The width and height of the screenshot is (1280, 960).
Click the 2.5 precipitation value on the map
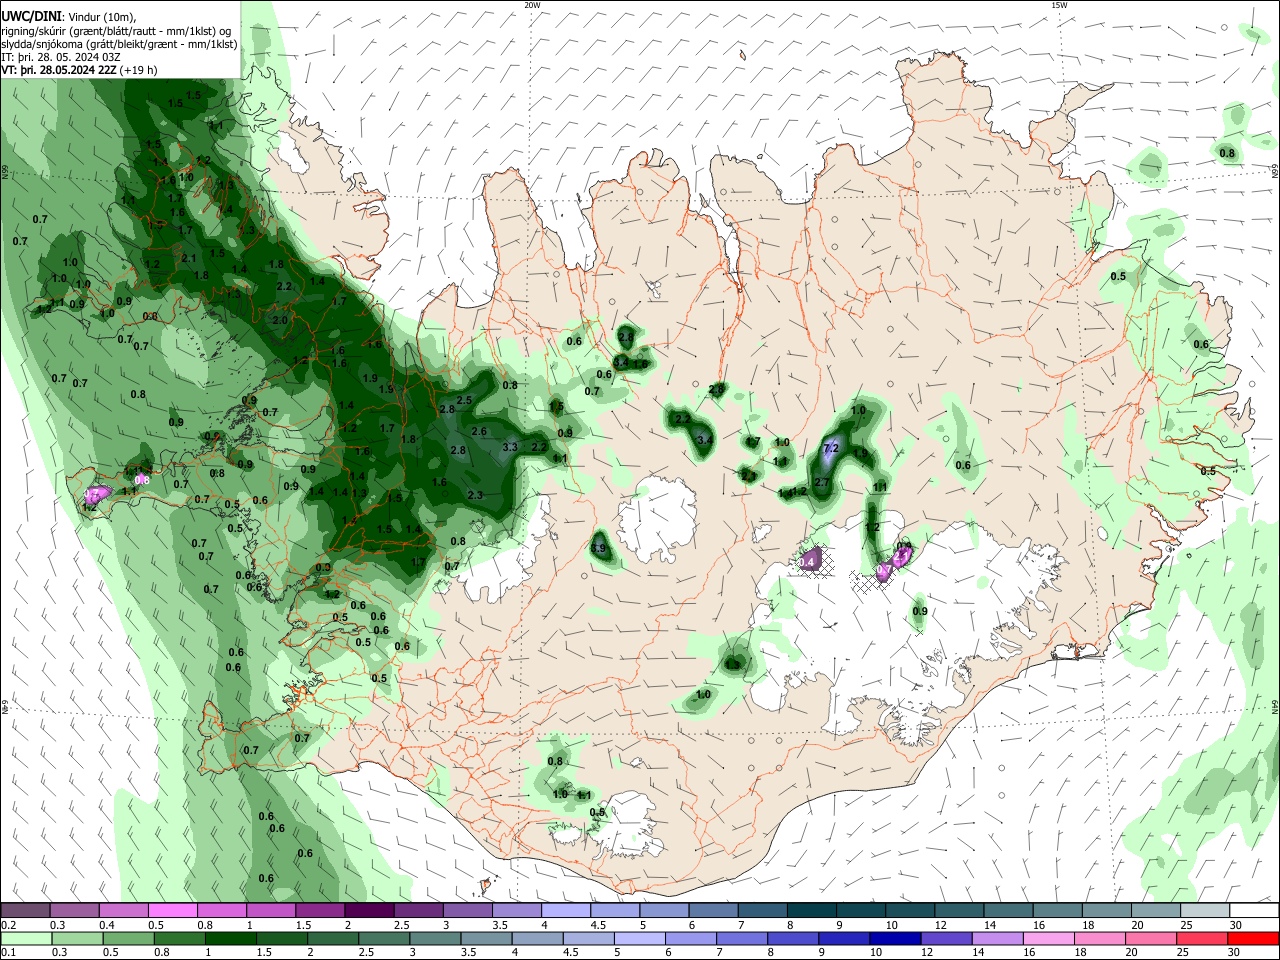(x=464, y=400)
